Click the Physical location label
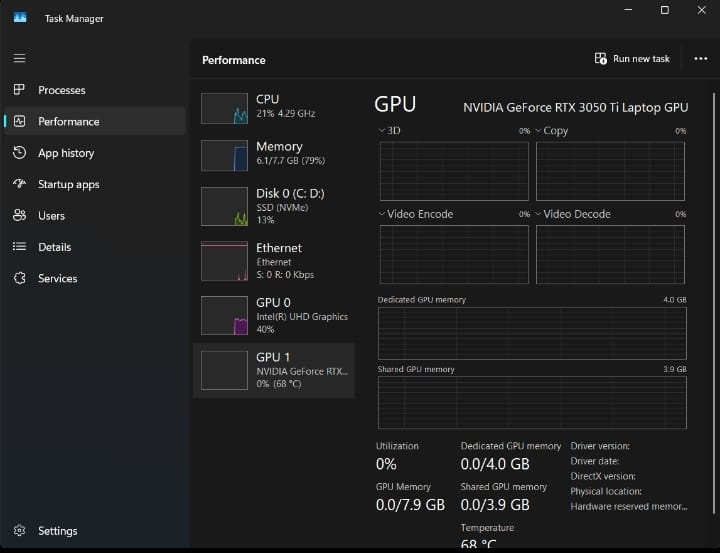The image size is (720, 553). pyautogui.click(x=606, y=491)
